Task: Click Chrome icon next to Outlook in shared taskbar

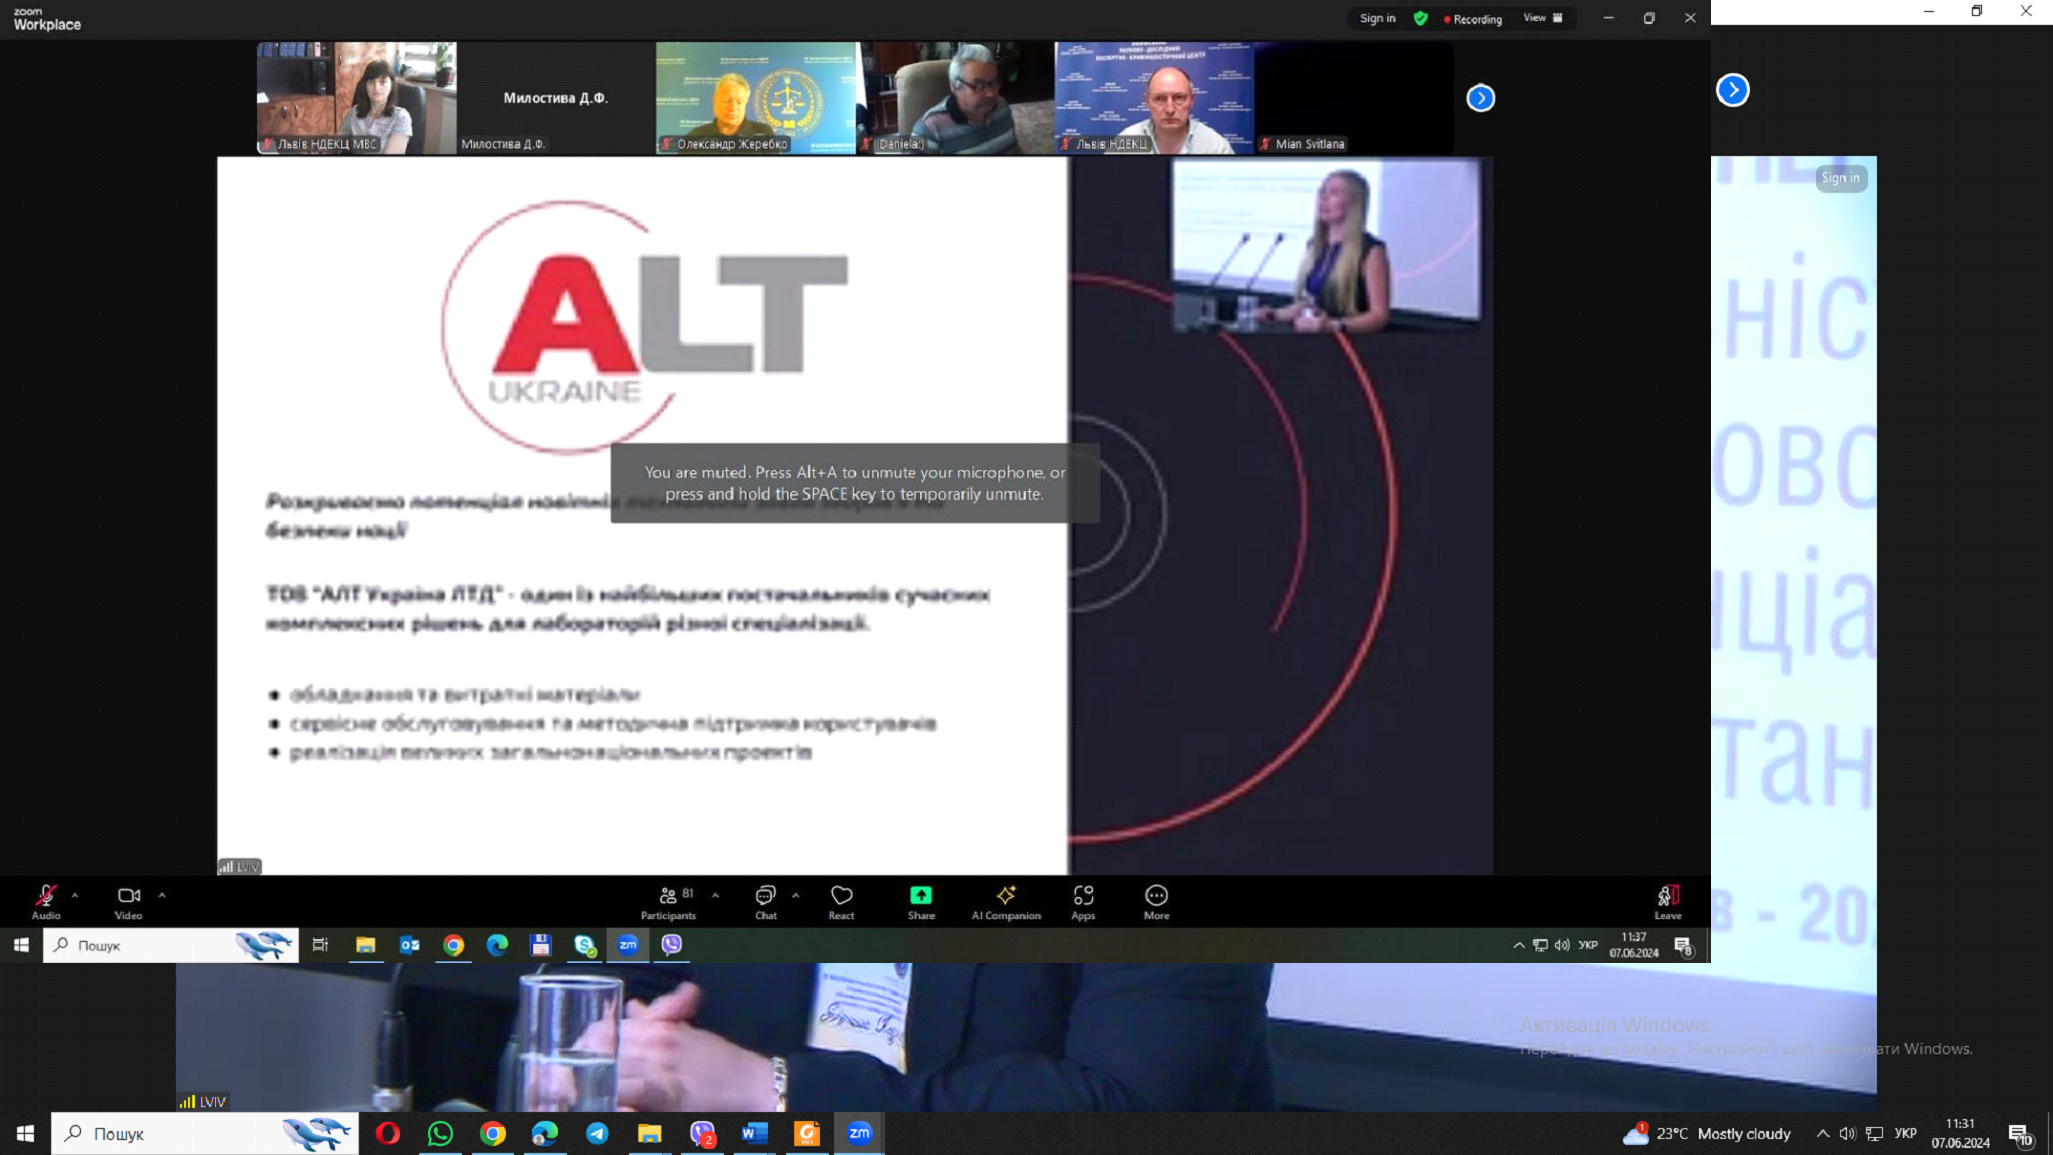Action: point(453,945)
